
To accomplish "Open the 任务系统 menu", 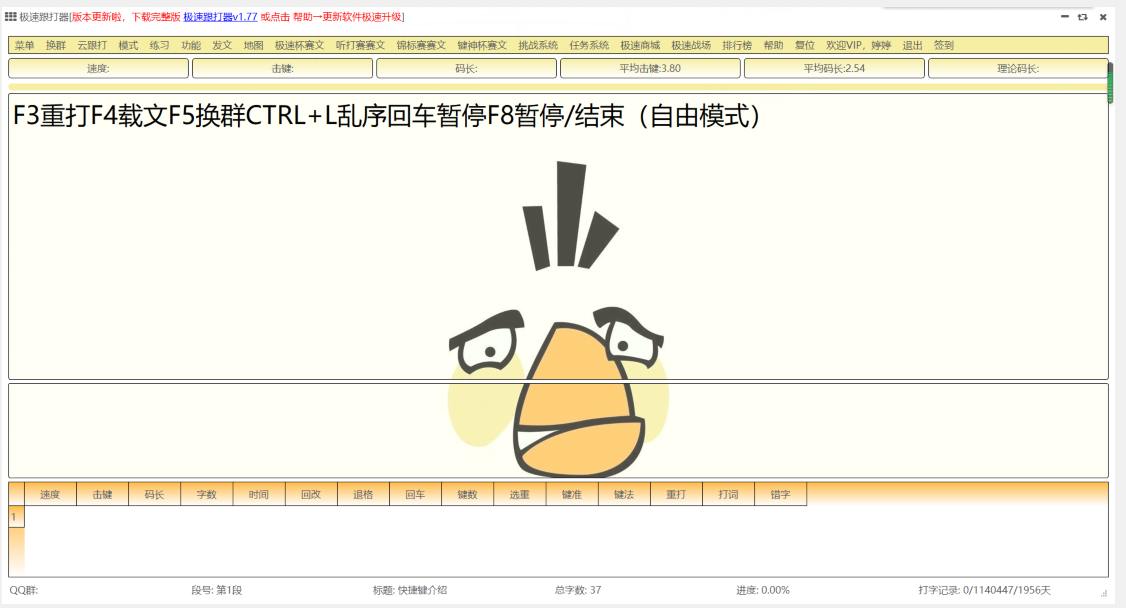I will tap(590, 45).
